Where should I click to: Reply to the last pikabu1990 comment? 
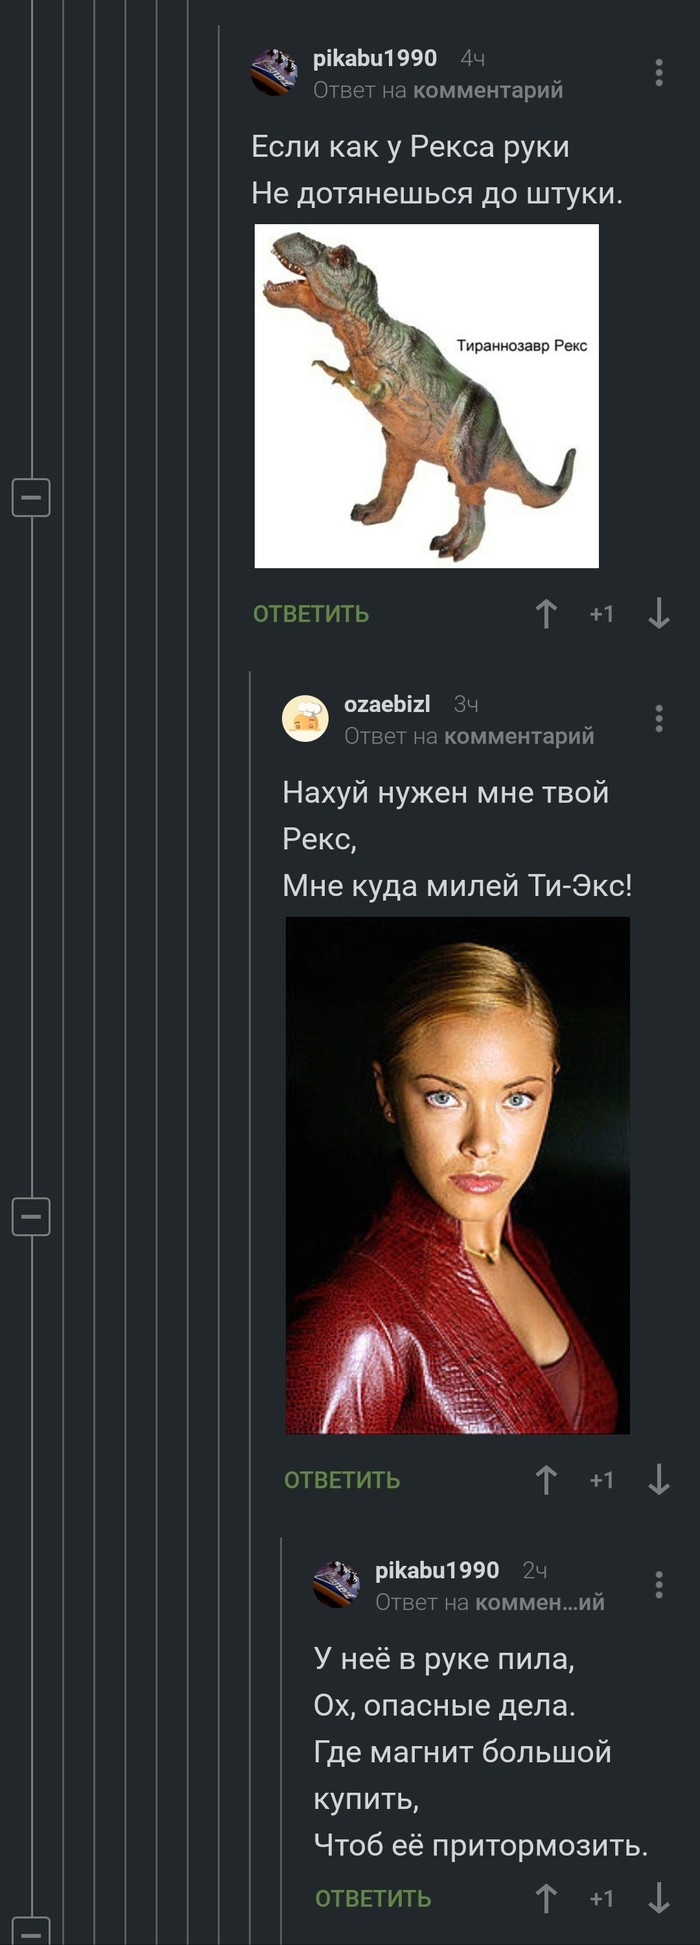tap(373, 1899)
